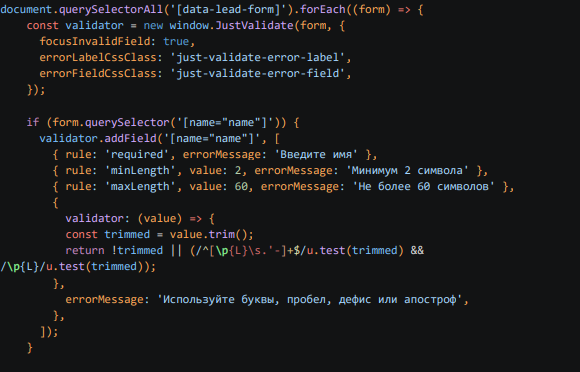The image size is (580, 372).
Task: Click the 'just-validate-error-field' string
Action: point(257,73)
